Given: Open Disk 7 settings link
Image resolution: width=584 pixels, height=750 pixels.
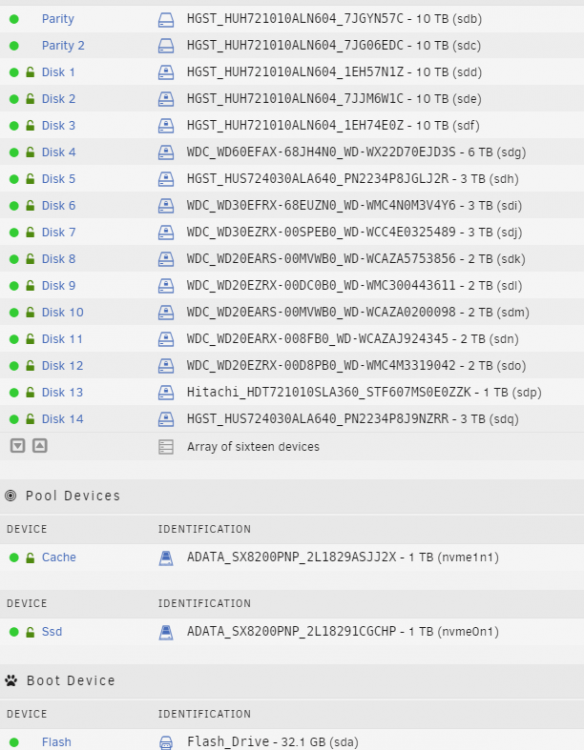Looking at the screenshot, I should pos(59,232).
